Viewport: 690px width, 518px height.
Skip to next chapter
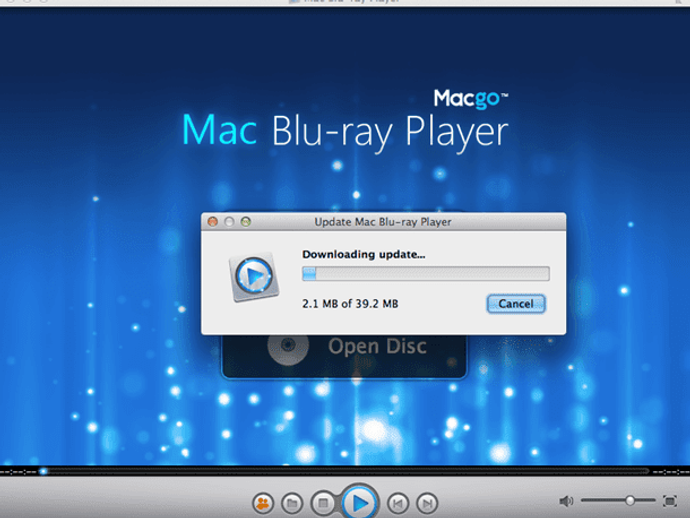pyautogui.click(x=427, y=503)
